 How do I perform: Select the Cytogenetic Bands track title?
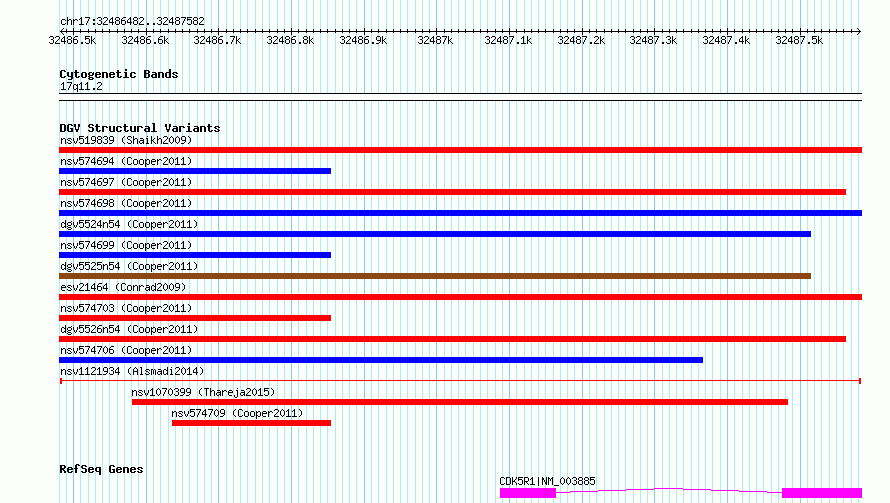coord(119,74)
